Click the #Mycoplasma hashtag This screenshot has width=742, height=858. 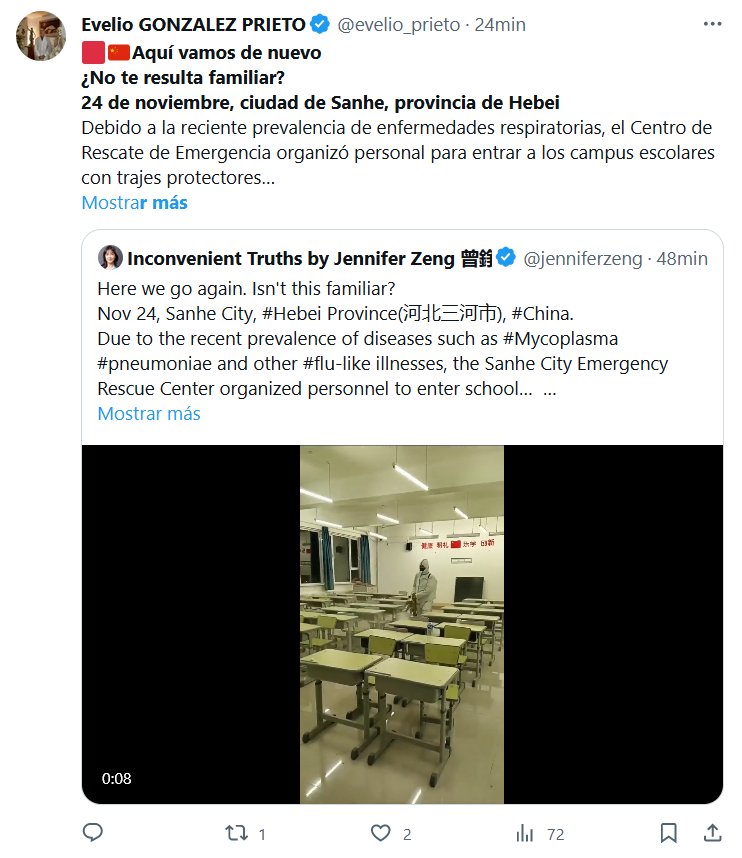(x=560, y=339)
